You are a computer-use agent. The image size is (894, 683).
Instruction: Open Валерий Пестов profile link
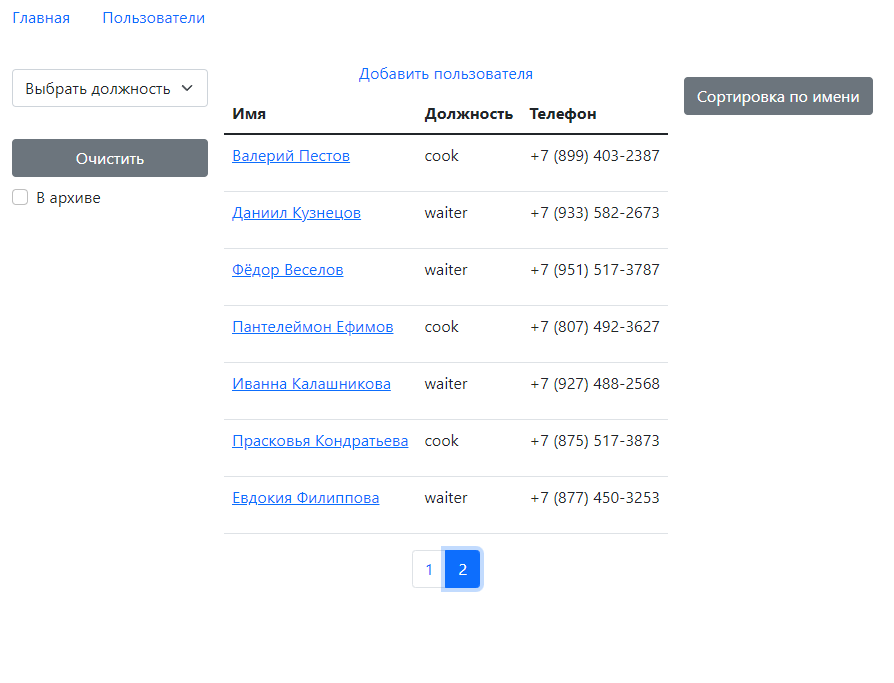click(291, 156)
